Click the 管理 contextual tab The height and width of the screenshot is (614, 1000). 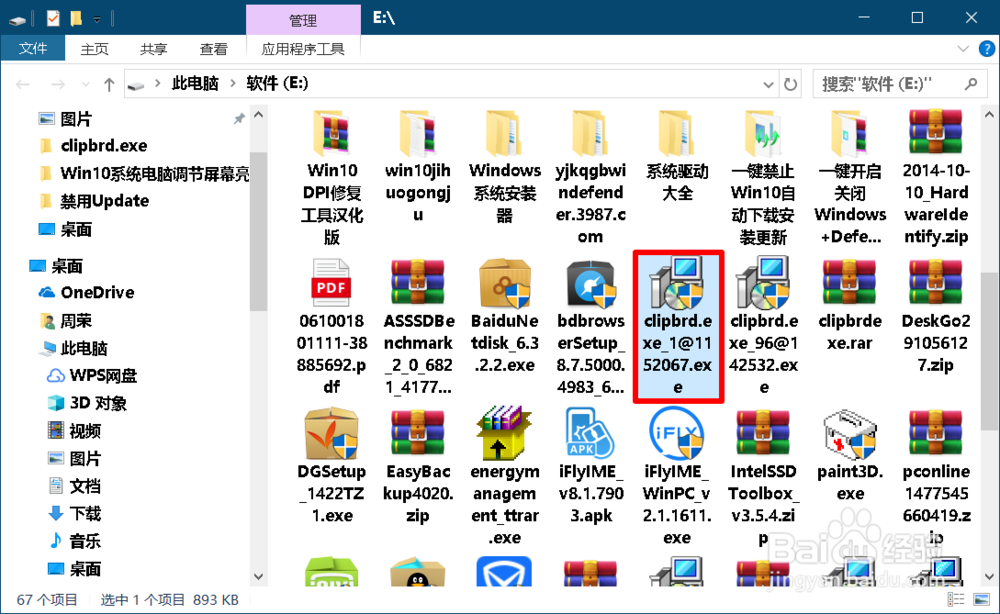303,20
